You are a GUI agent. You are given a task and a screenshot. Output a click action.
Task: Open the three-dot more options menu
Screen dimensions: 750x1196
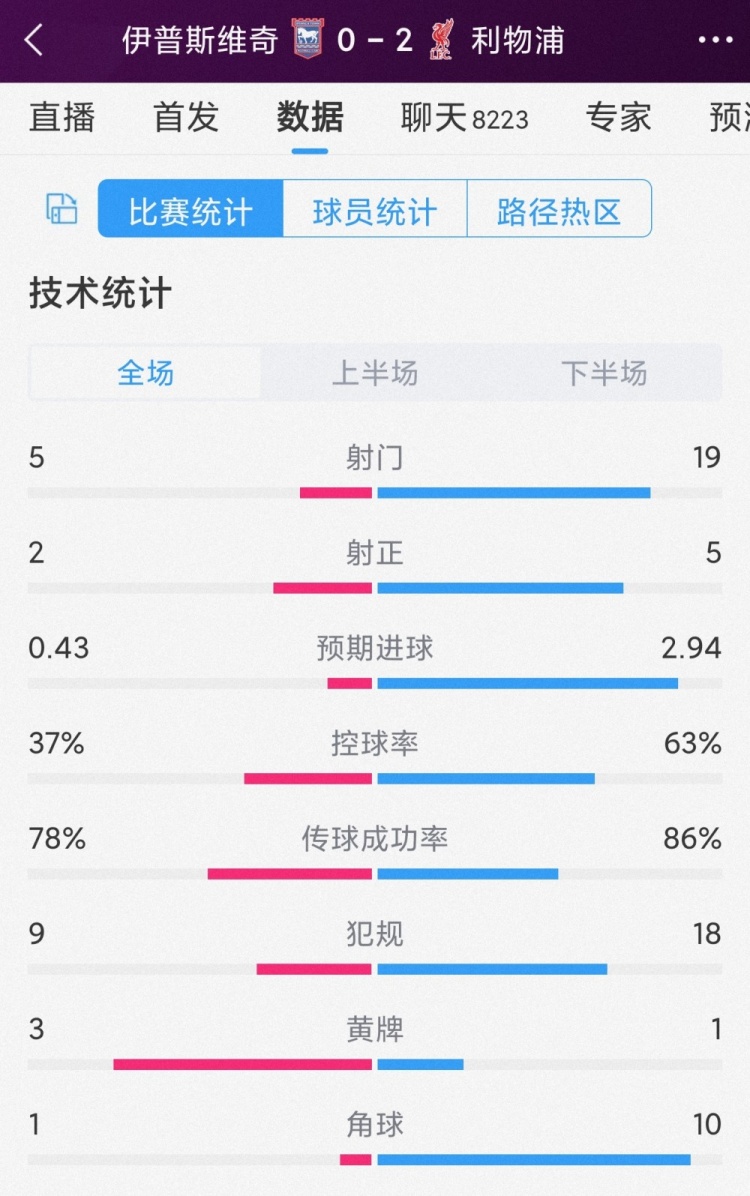(715, 40)
